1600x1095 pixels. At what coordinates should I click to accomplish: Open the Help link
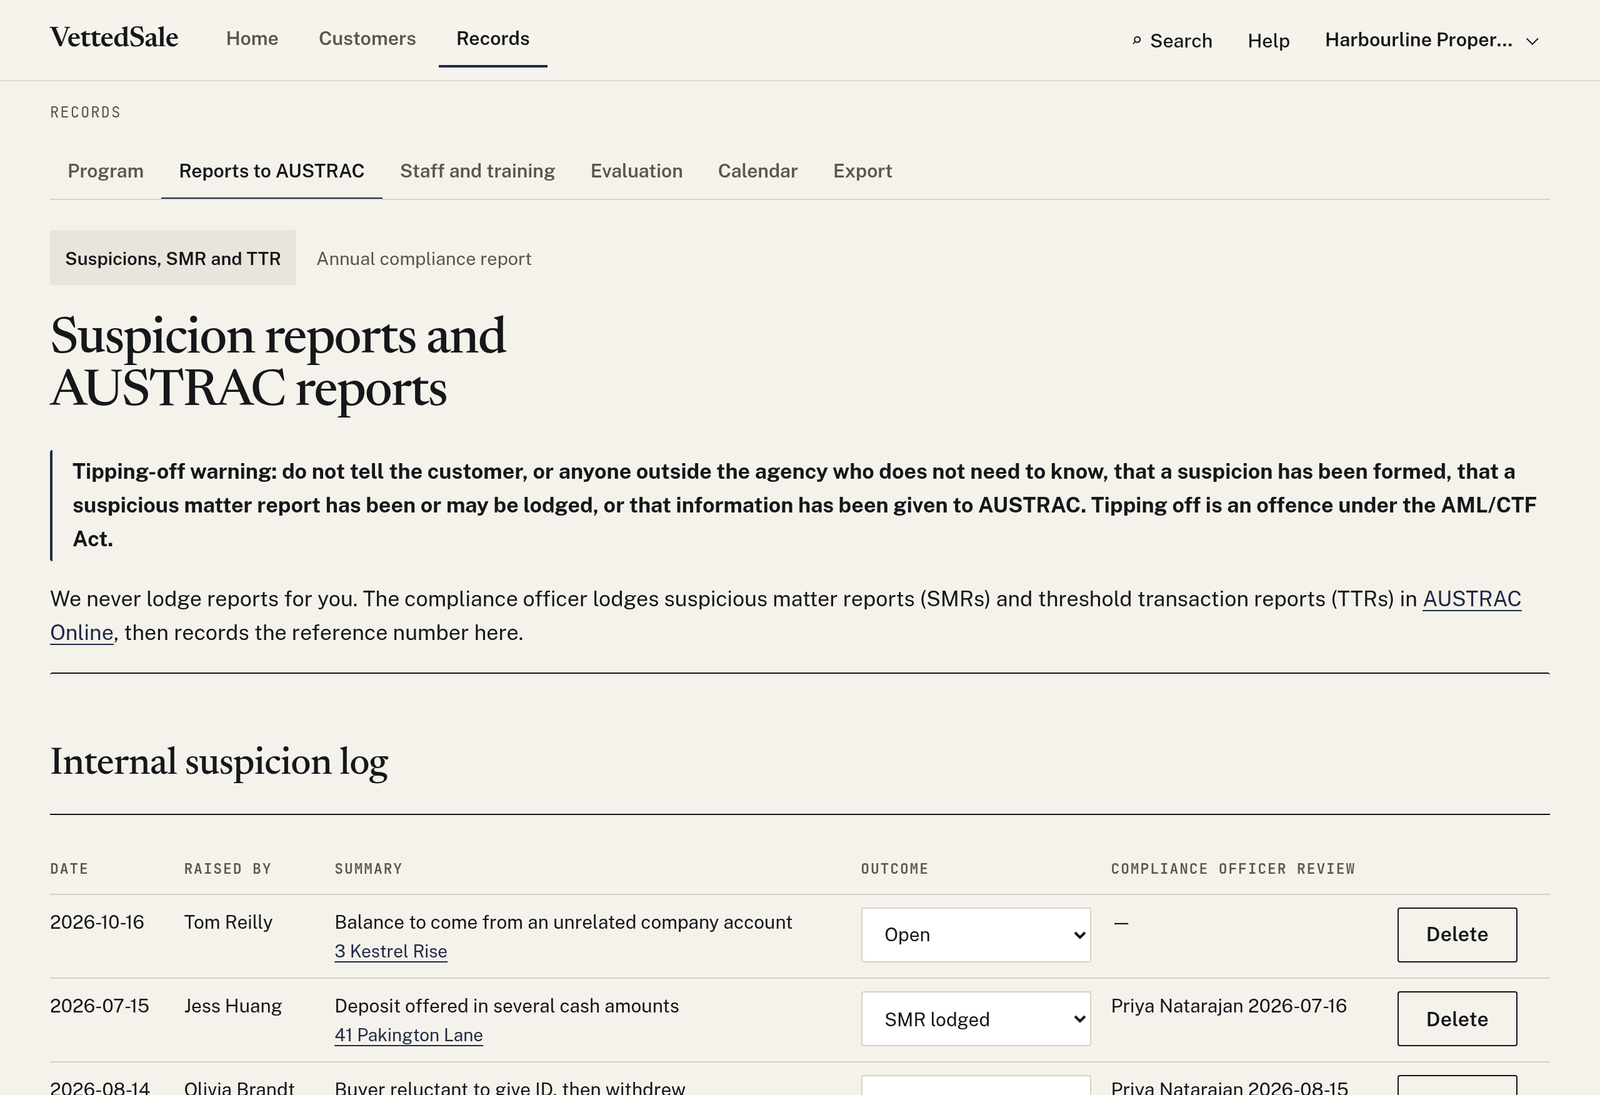[1268, 41]
